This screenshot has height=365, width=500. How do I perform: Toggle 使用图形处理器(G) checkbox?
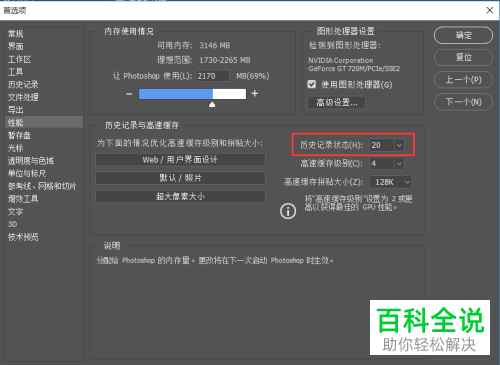coord(312,84)
